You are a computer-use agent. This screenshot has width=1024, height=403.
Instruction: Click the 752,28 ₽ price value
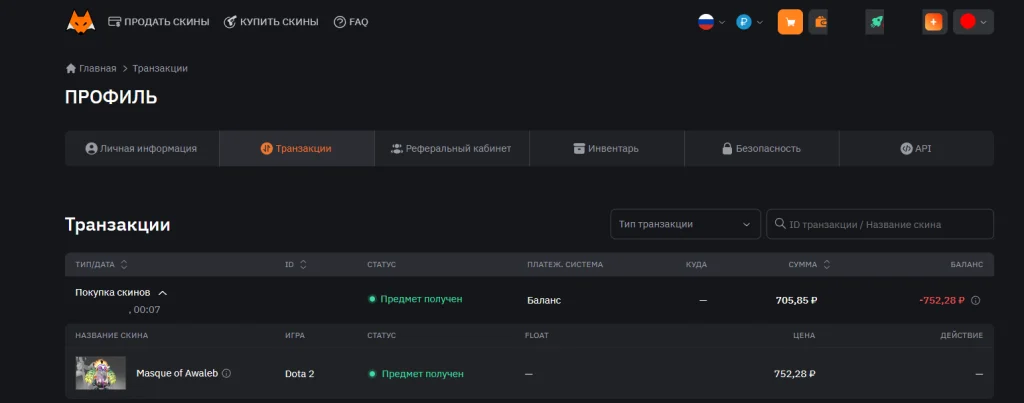[x=795, y=374]
